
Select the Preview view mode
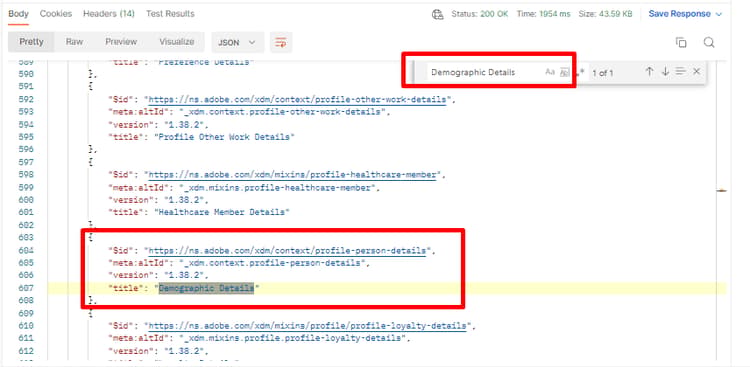(x=121, y=42)
